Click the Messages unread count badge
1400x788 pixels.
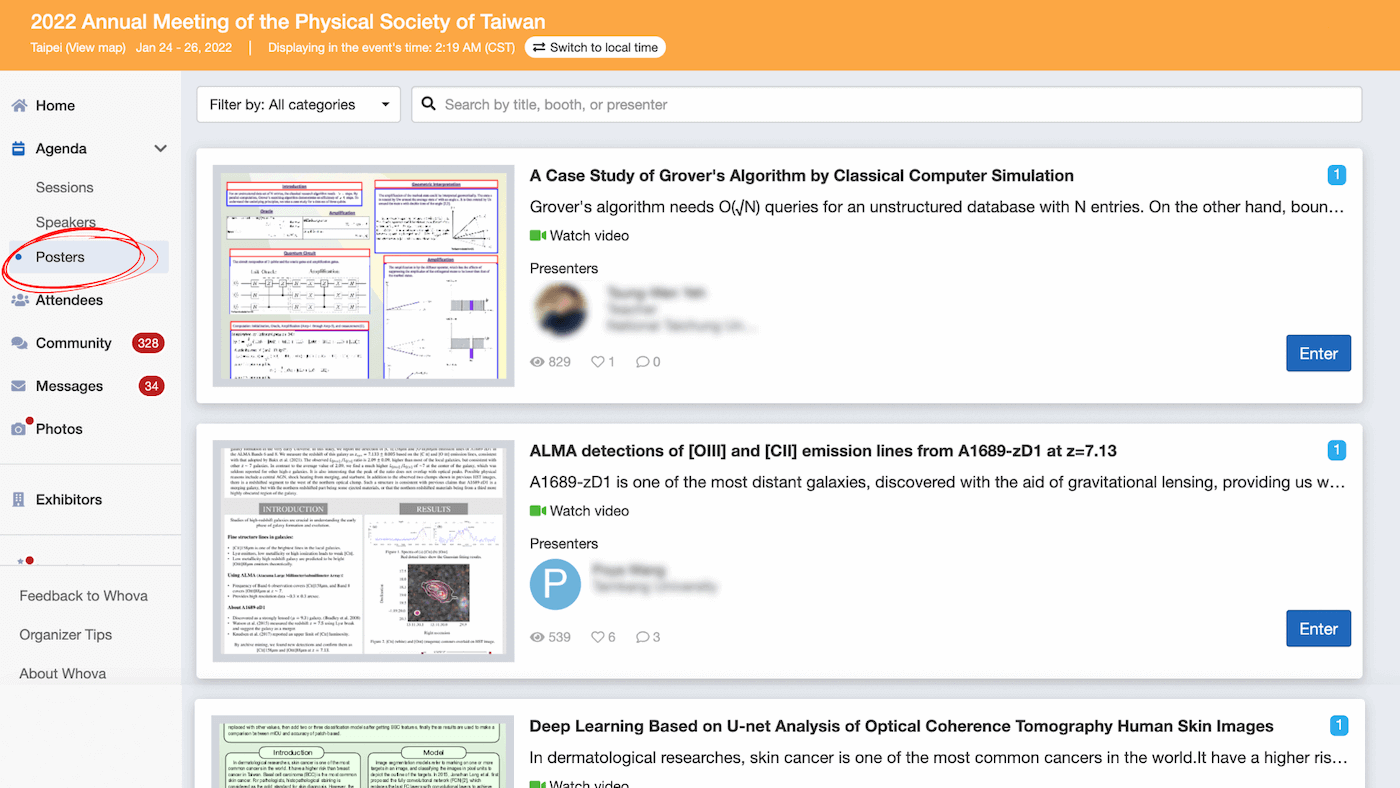[151, 385]
